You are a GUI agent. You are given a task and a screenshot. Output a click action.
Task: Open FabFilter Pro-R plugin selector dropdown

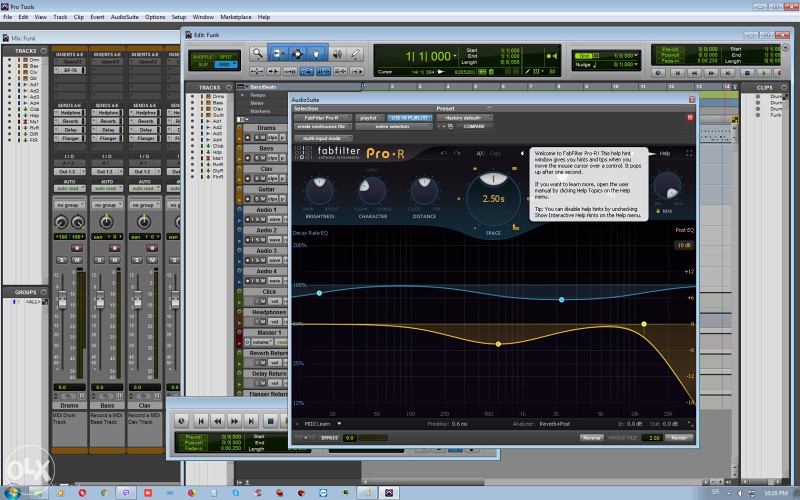322,117
